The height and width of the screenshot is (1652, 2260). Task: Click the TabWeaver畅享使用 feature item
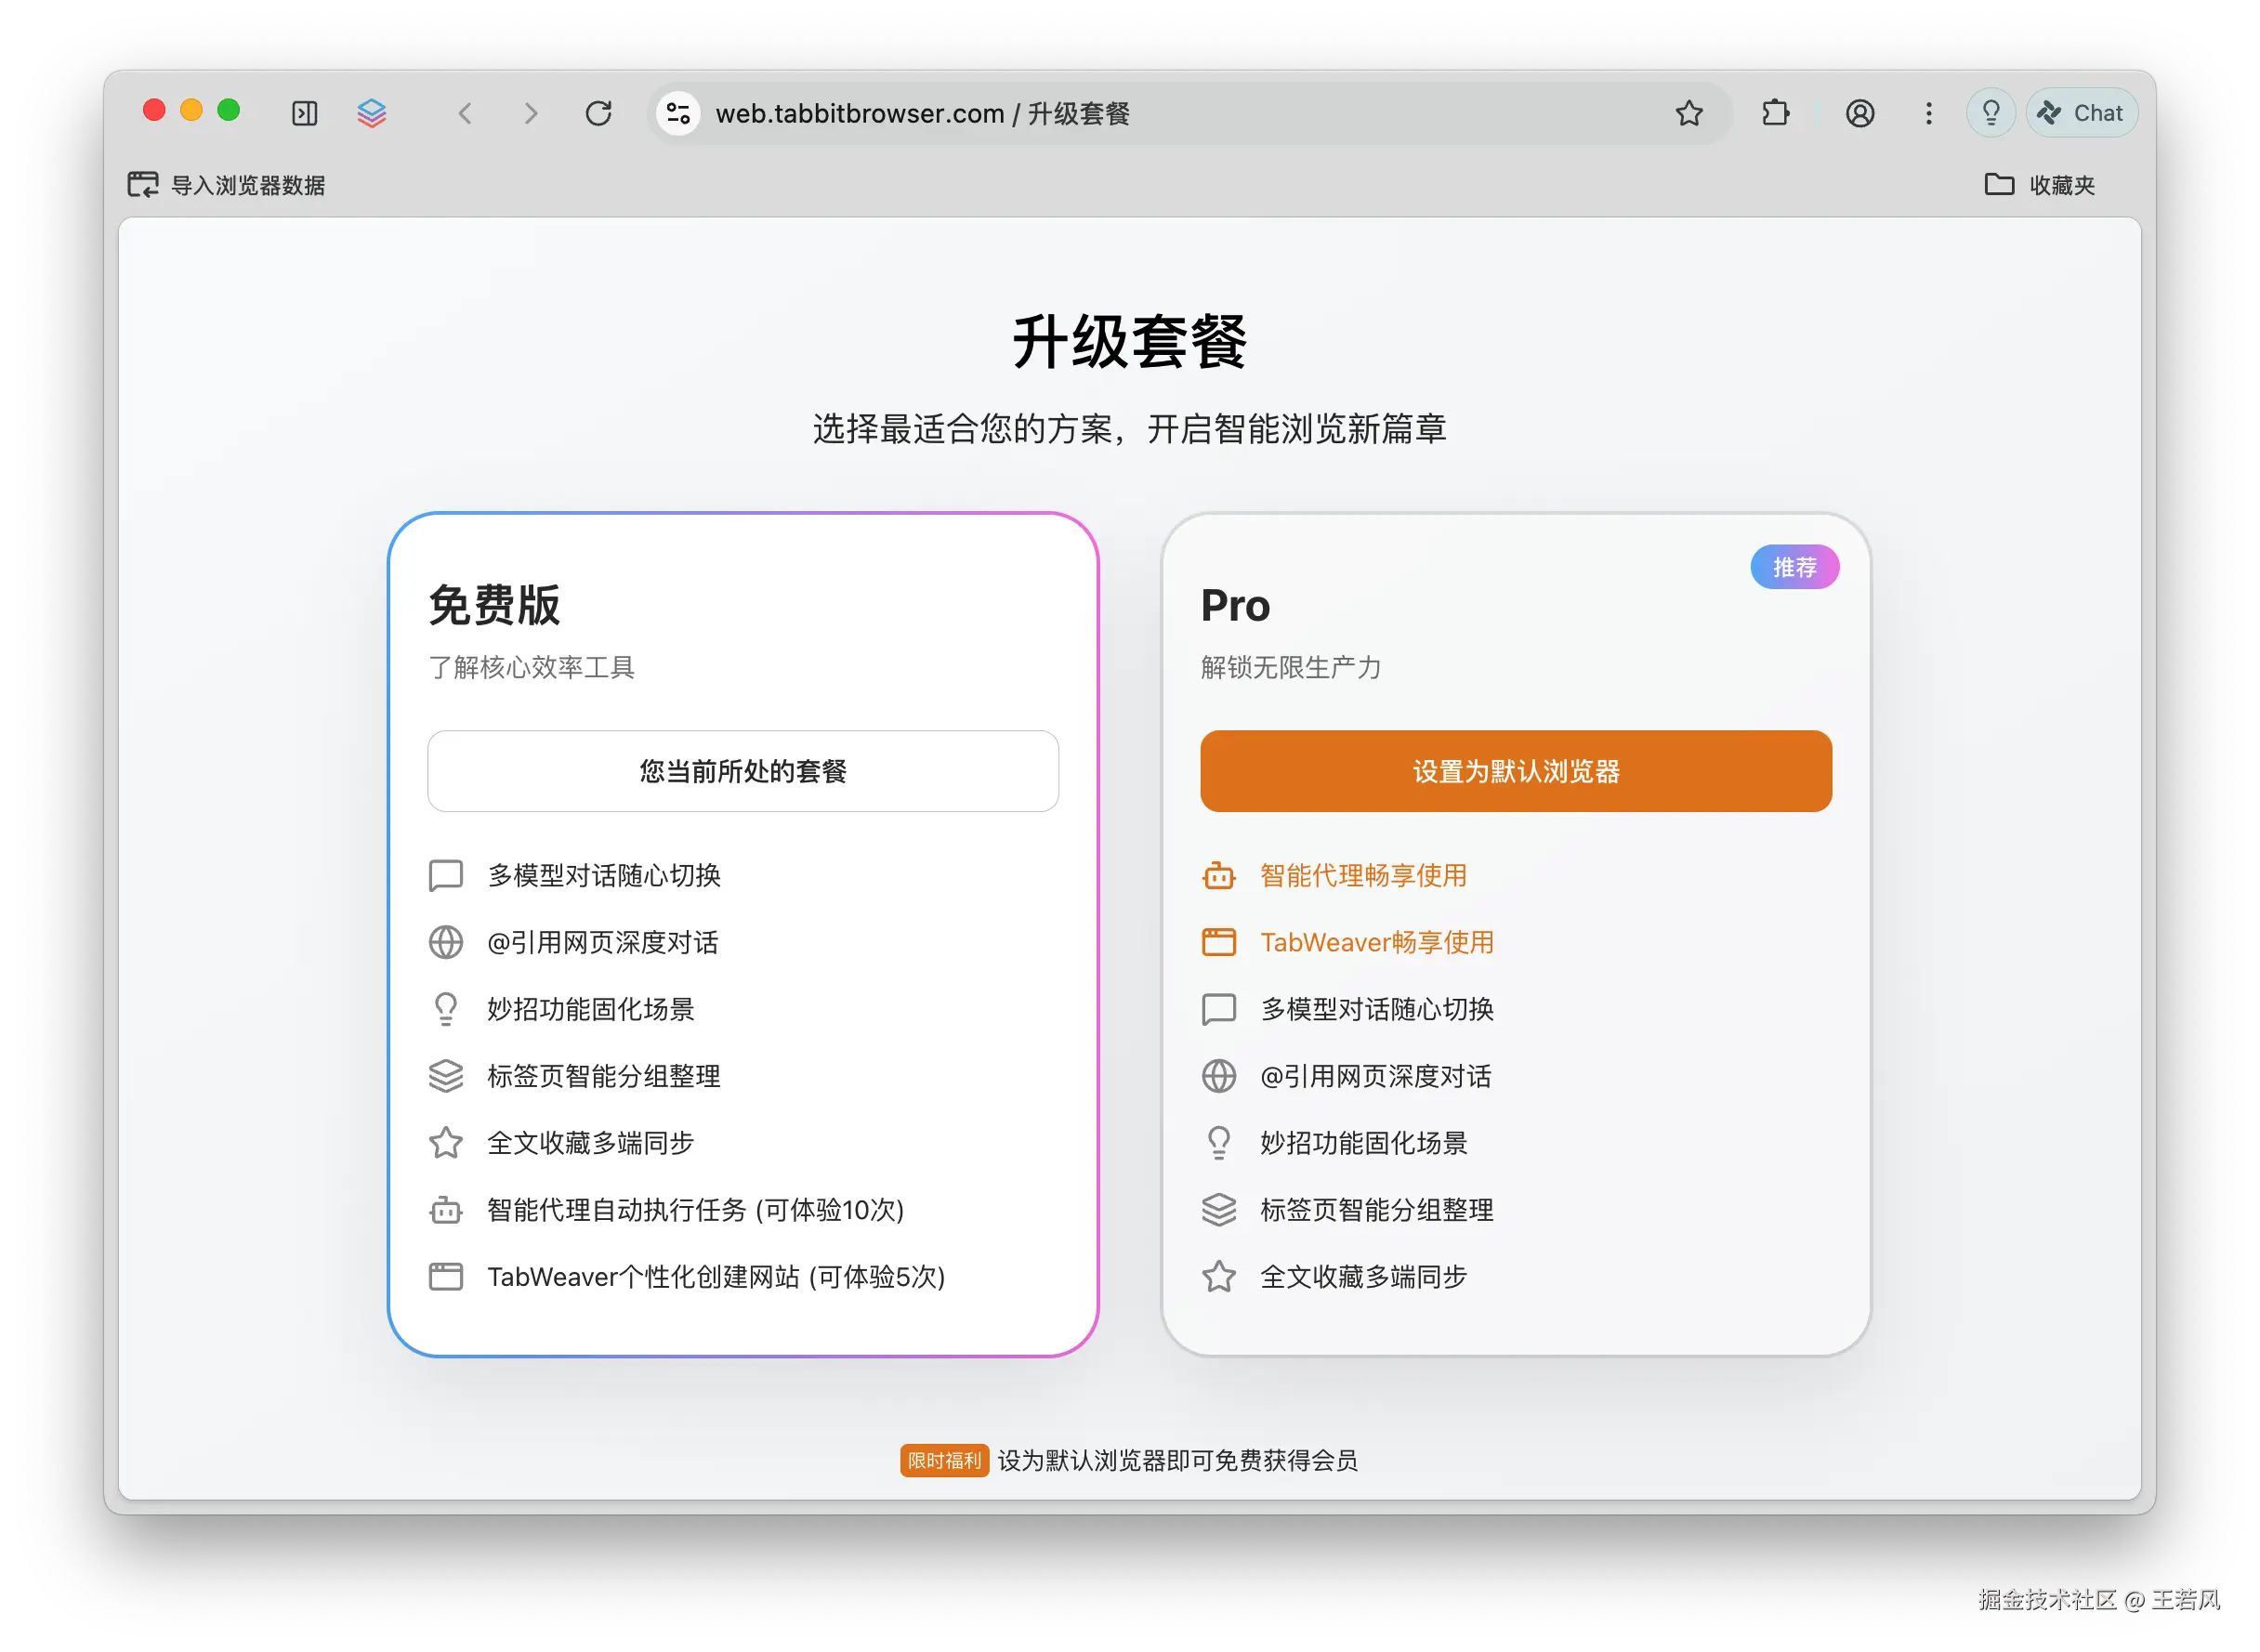coord(1376,942)
